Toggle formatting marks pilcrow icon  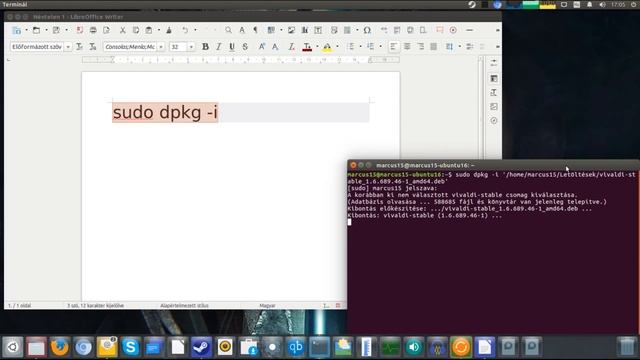click(256, 30)
